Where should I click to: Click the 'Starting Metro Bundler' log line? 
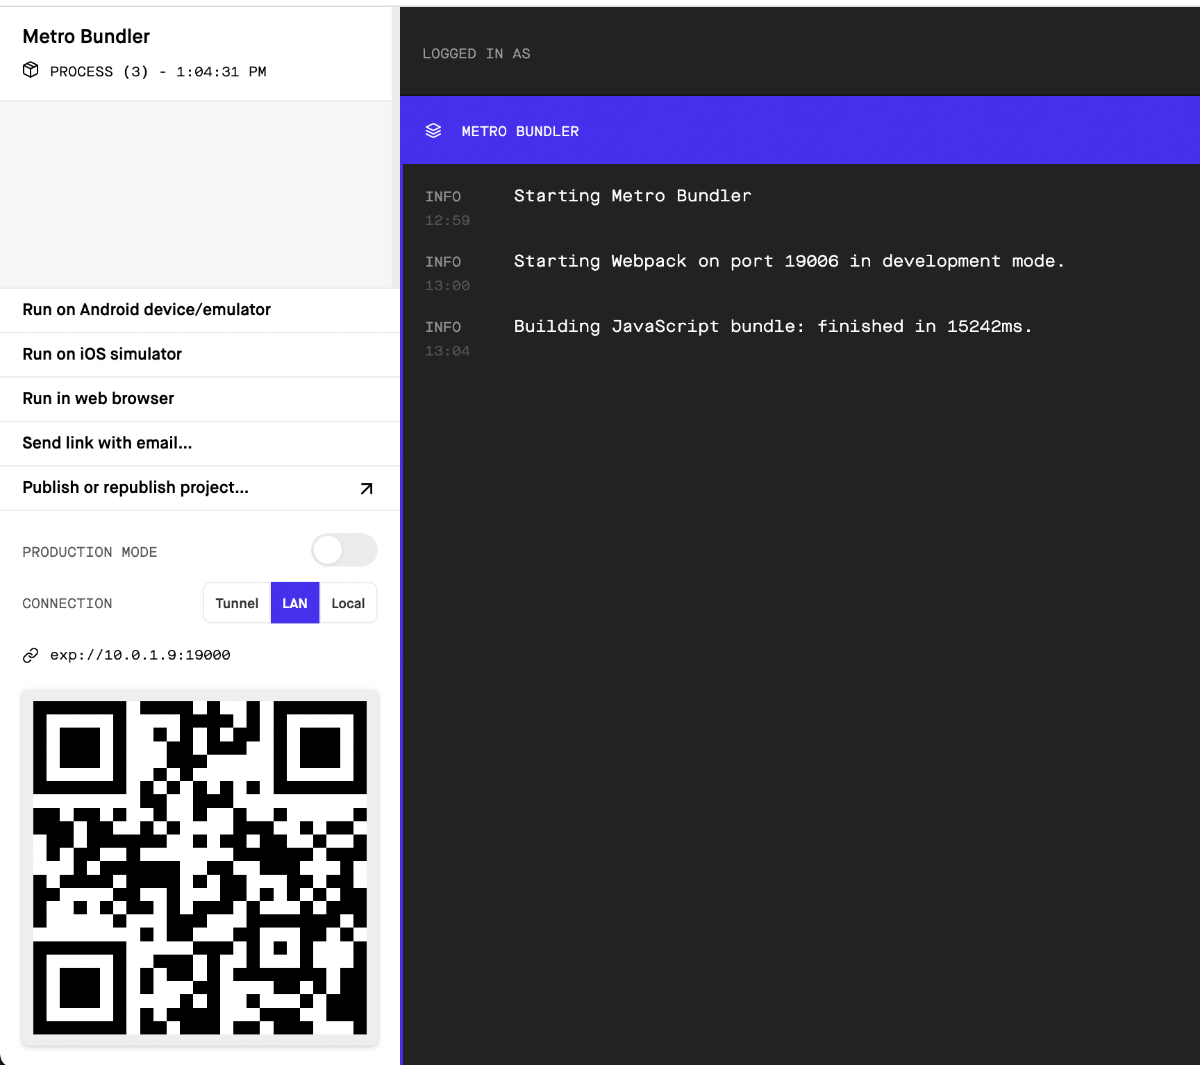pyautogui.click(x=632, y=196)
